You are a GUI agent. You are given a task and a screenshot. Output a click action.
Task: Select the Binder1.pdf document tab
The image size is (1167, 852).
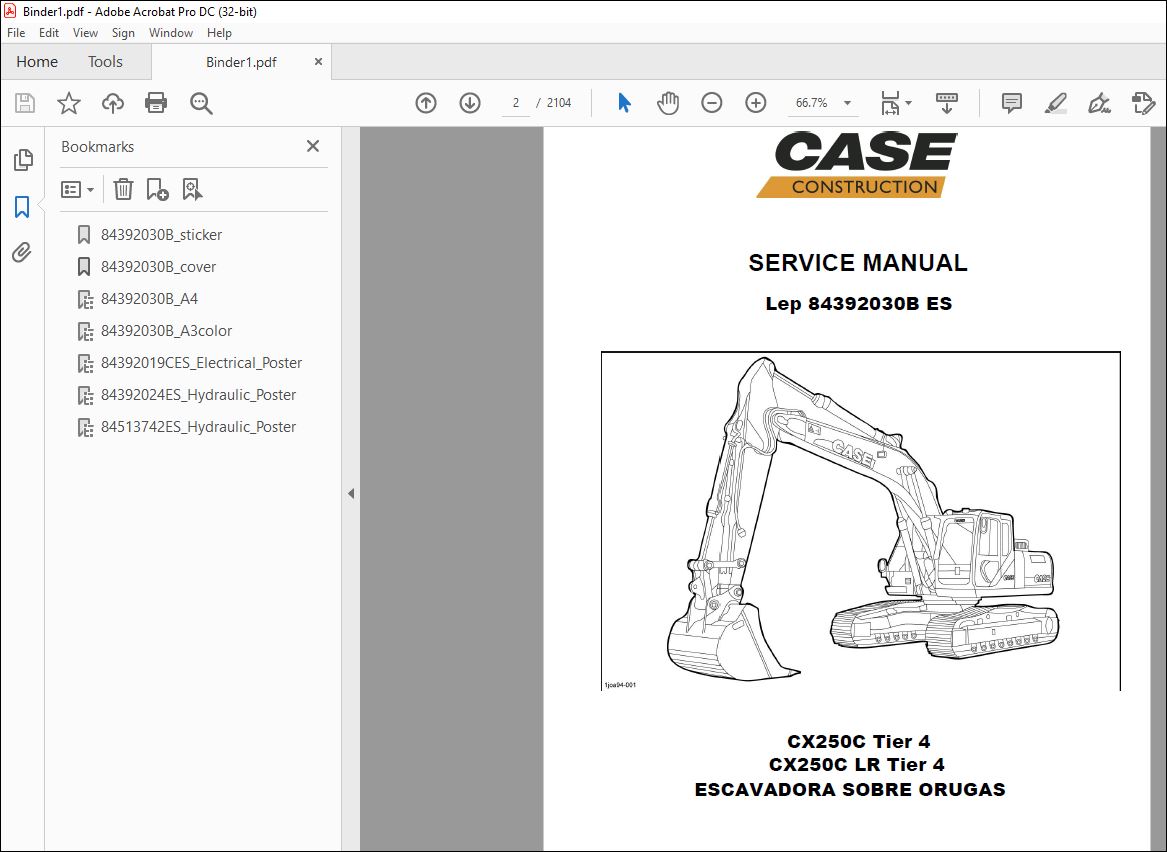tap(241, 62)
